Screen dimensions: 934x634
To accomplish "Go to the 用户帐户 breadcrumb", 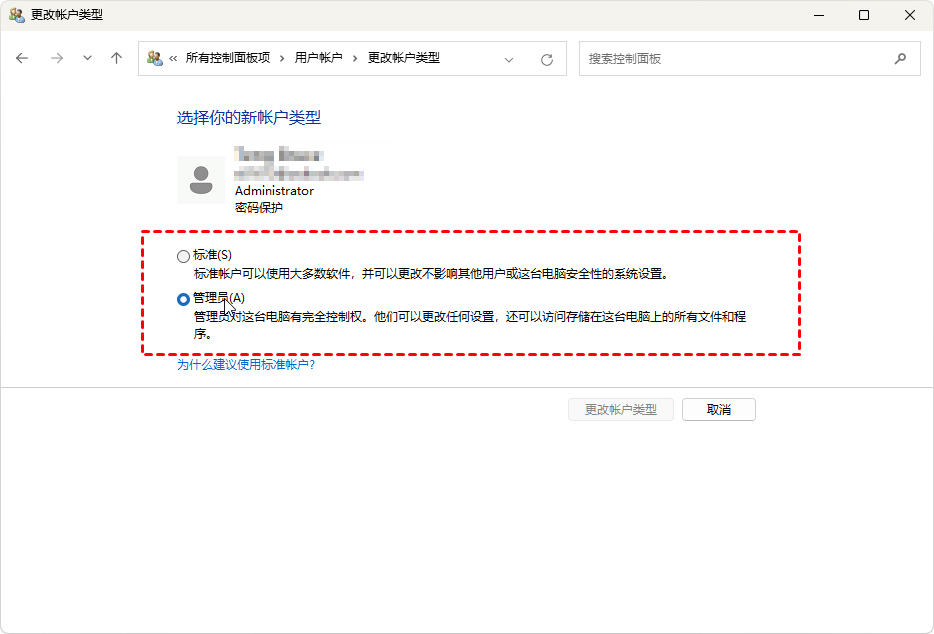I will (x=318, y=59).
